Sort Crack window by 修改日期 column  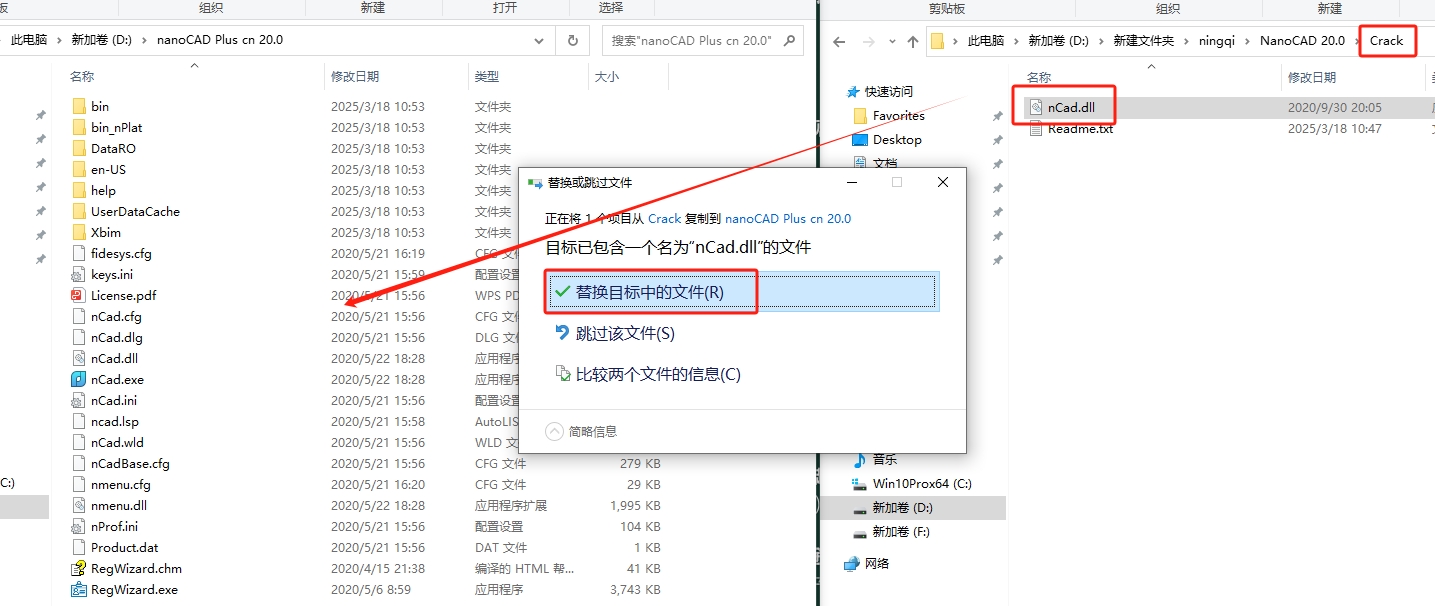[1312, 77]
